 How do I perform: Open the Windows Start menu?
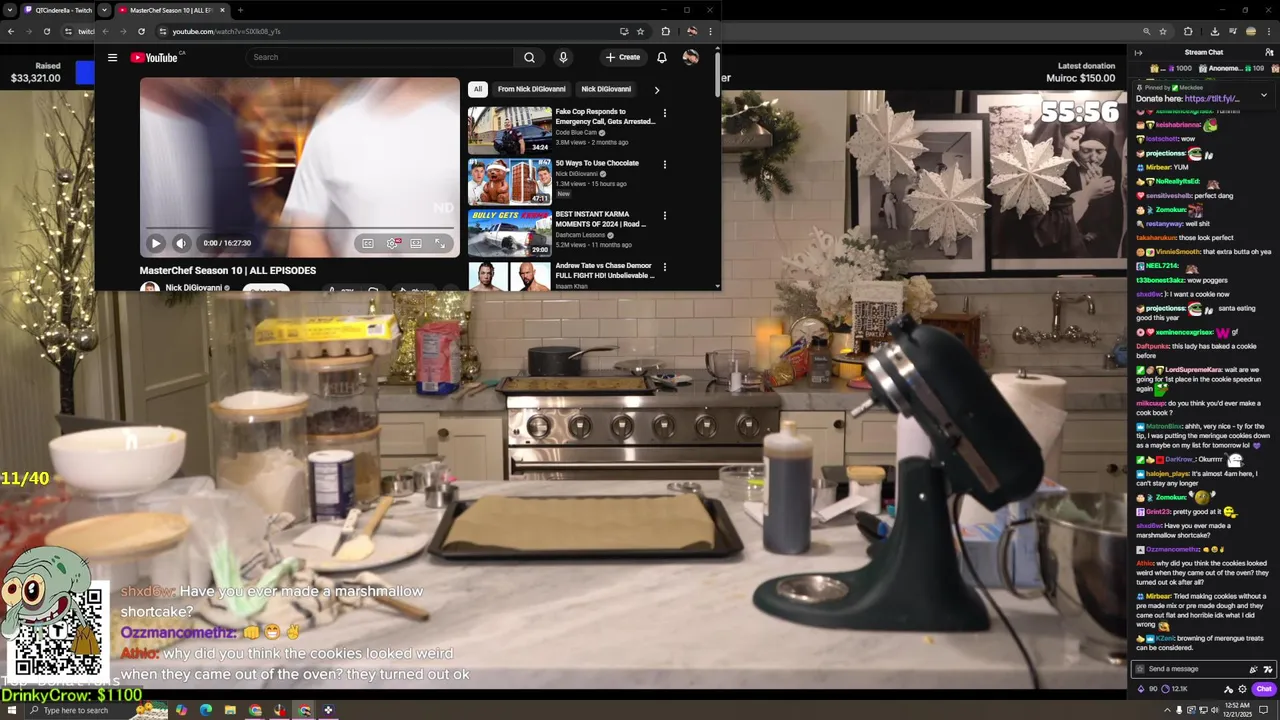click(x=11, y=710)
